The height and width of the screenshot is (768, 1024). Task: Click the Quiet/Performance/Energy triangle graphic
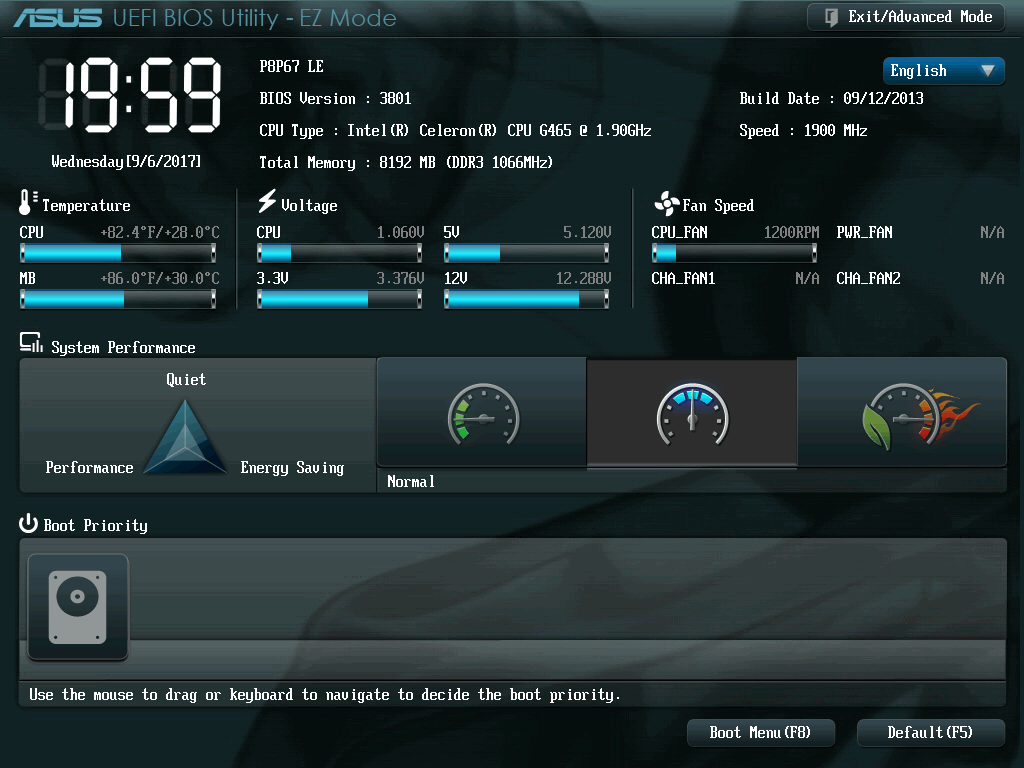coord(185,437)
